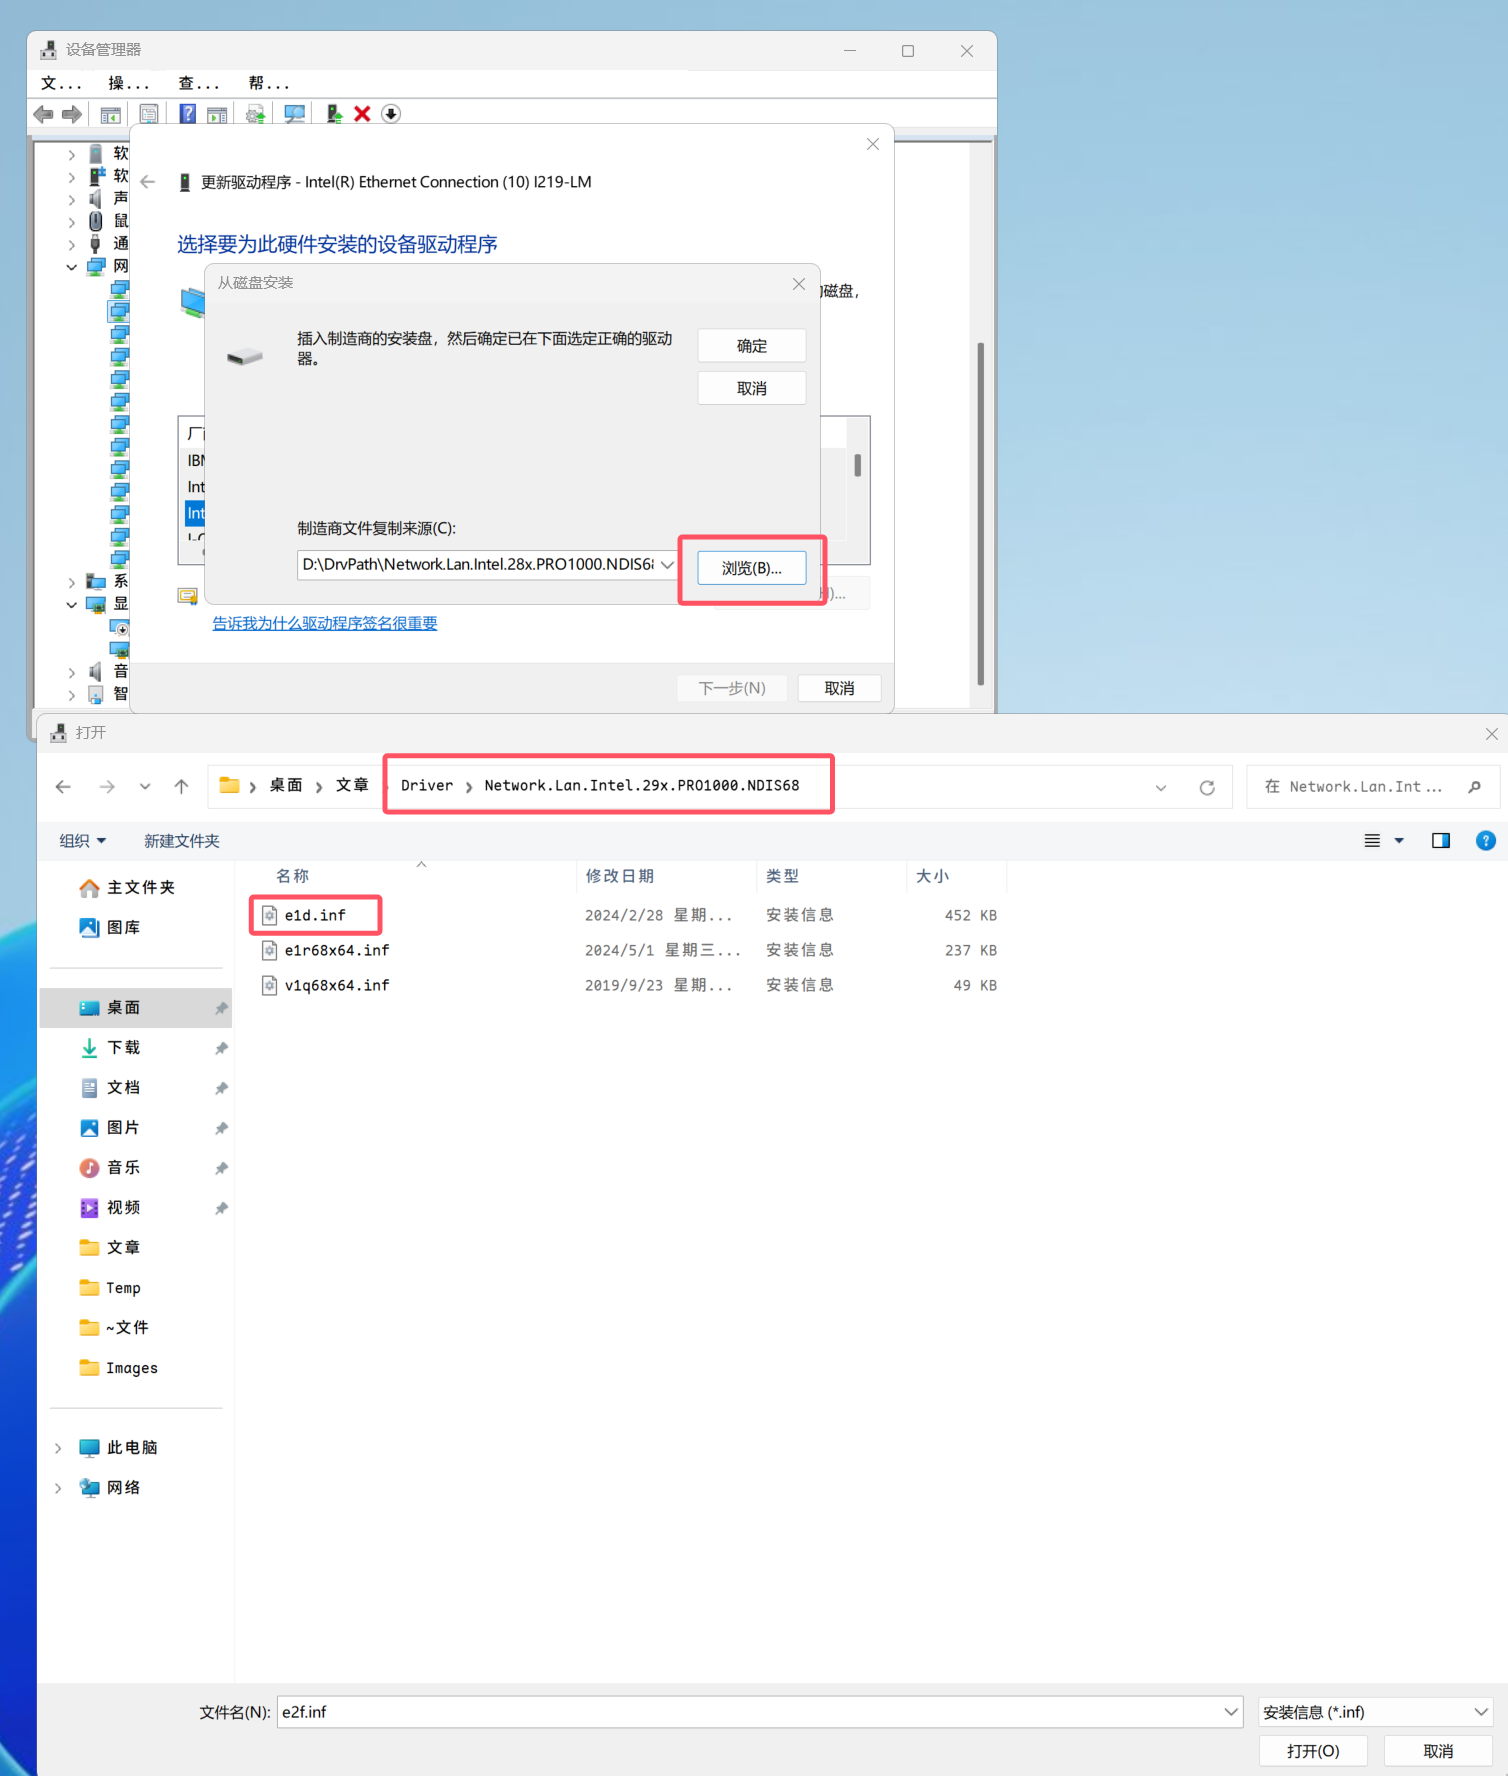Click 确定 in the install from disk dialog

(752, 346)
